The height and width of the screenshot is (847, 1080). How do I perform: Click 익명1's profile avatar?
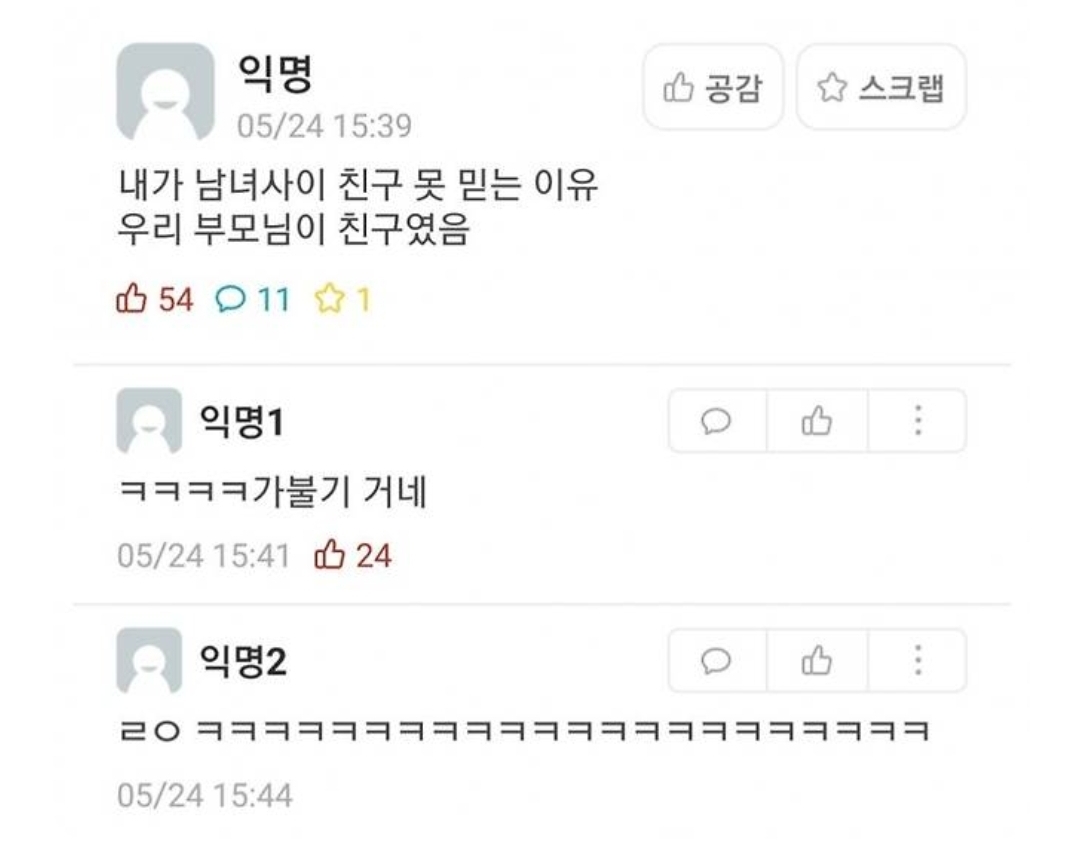pos(149,421)
